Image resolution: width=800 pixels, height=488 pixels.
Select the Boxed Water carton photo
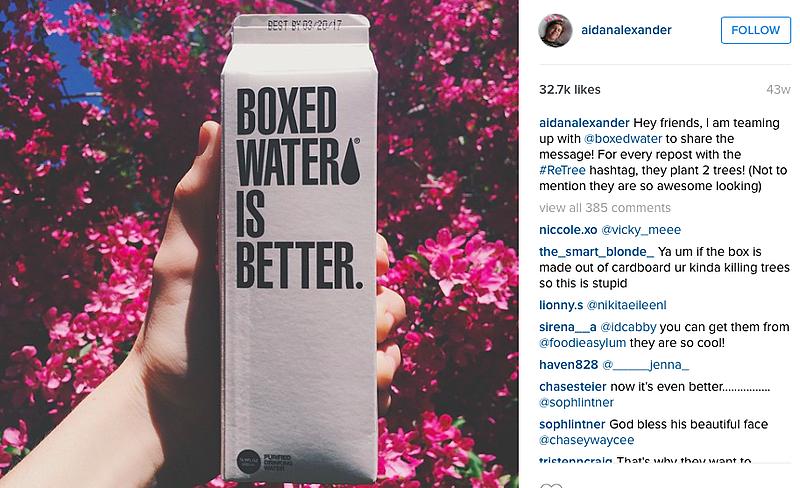pos(259,244)
